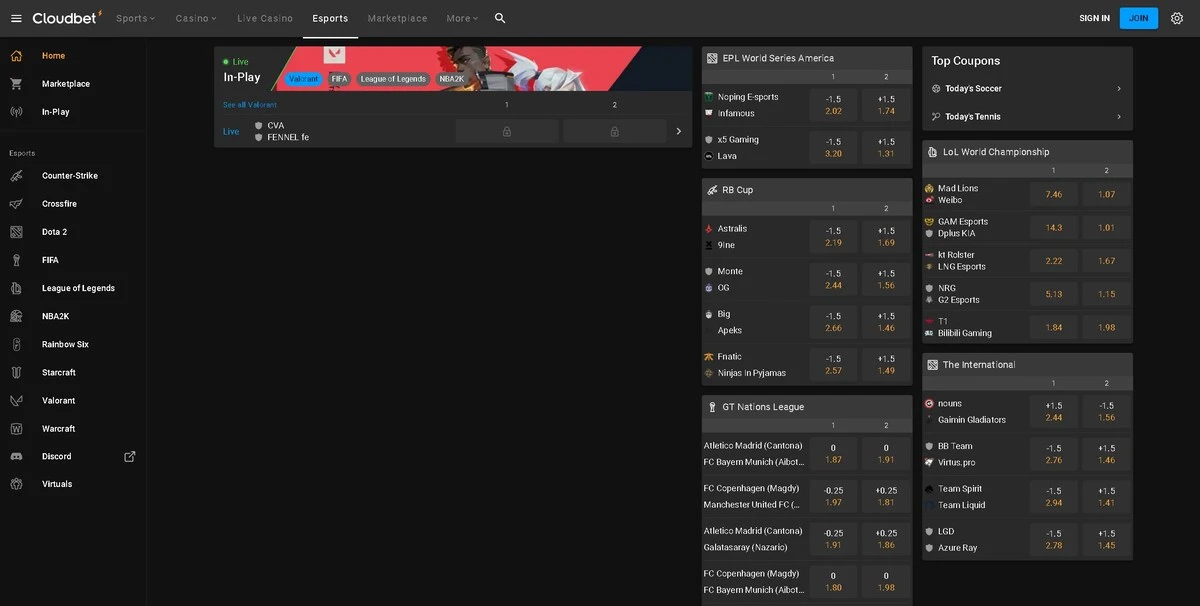
Task: Open the Live Casino tab
Action: coord(265,18)
